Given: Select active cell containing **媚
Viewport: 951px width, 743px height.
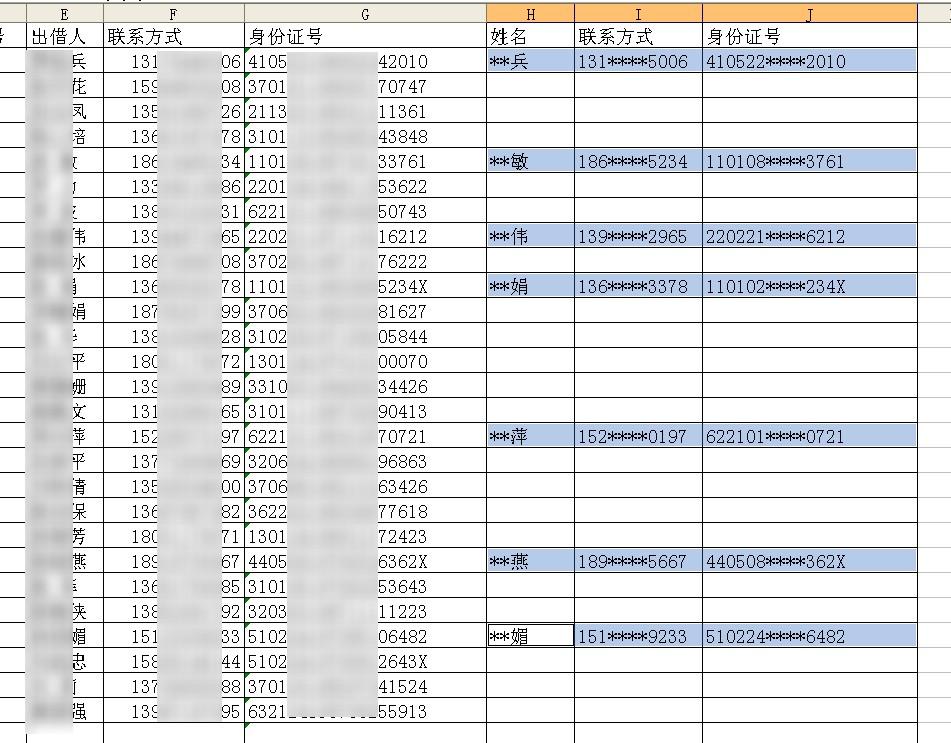Looking at the screenshot, I should point(530,636).
